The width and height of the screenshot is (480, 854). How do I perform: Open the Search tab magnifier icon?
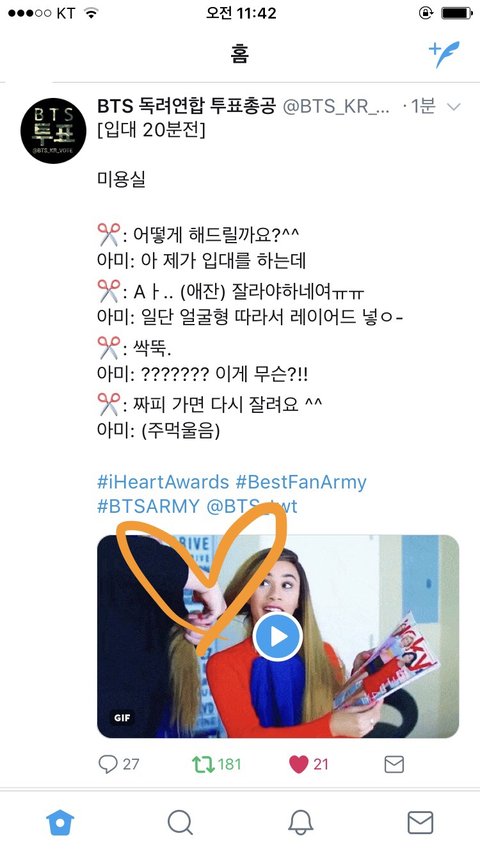coord(180,822)
